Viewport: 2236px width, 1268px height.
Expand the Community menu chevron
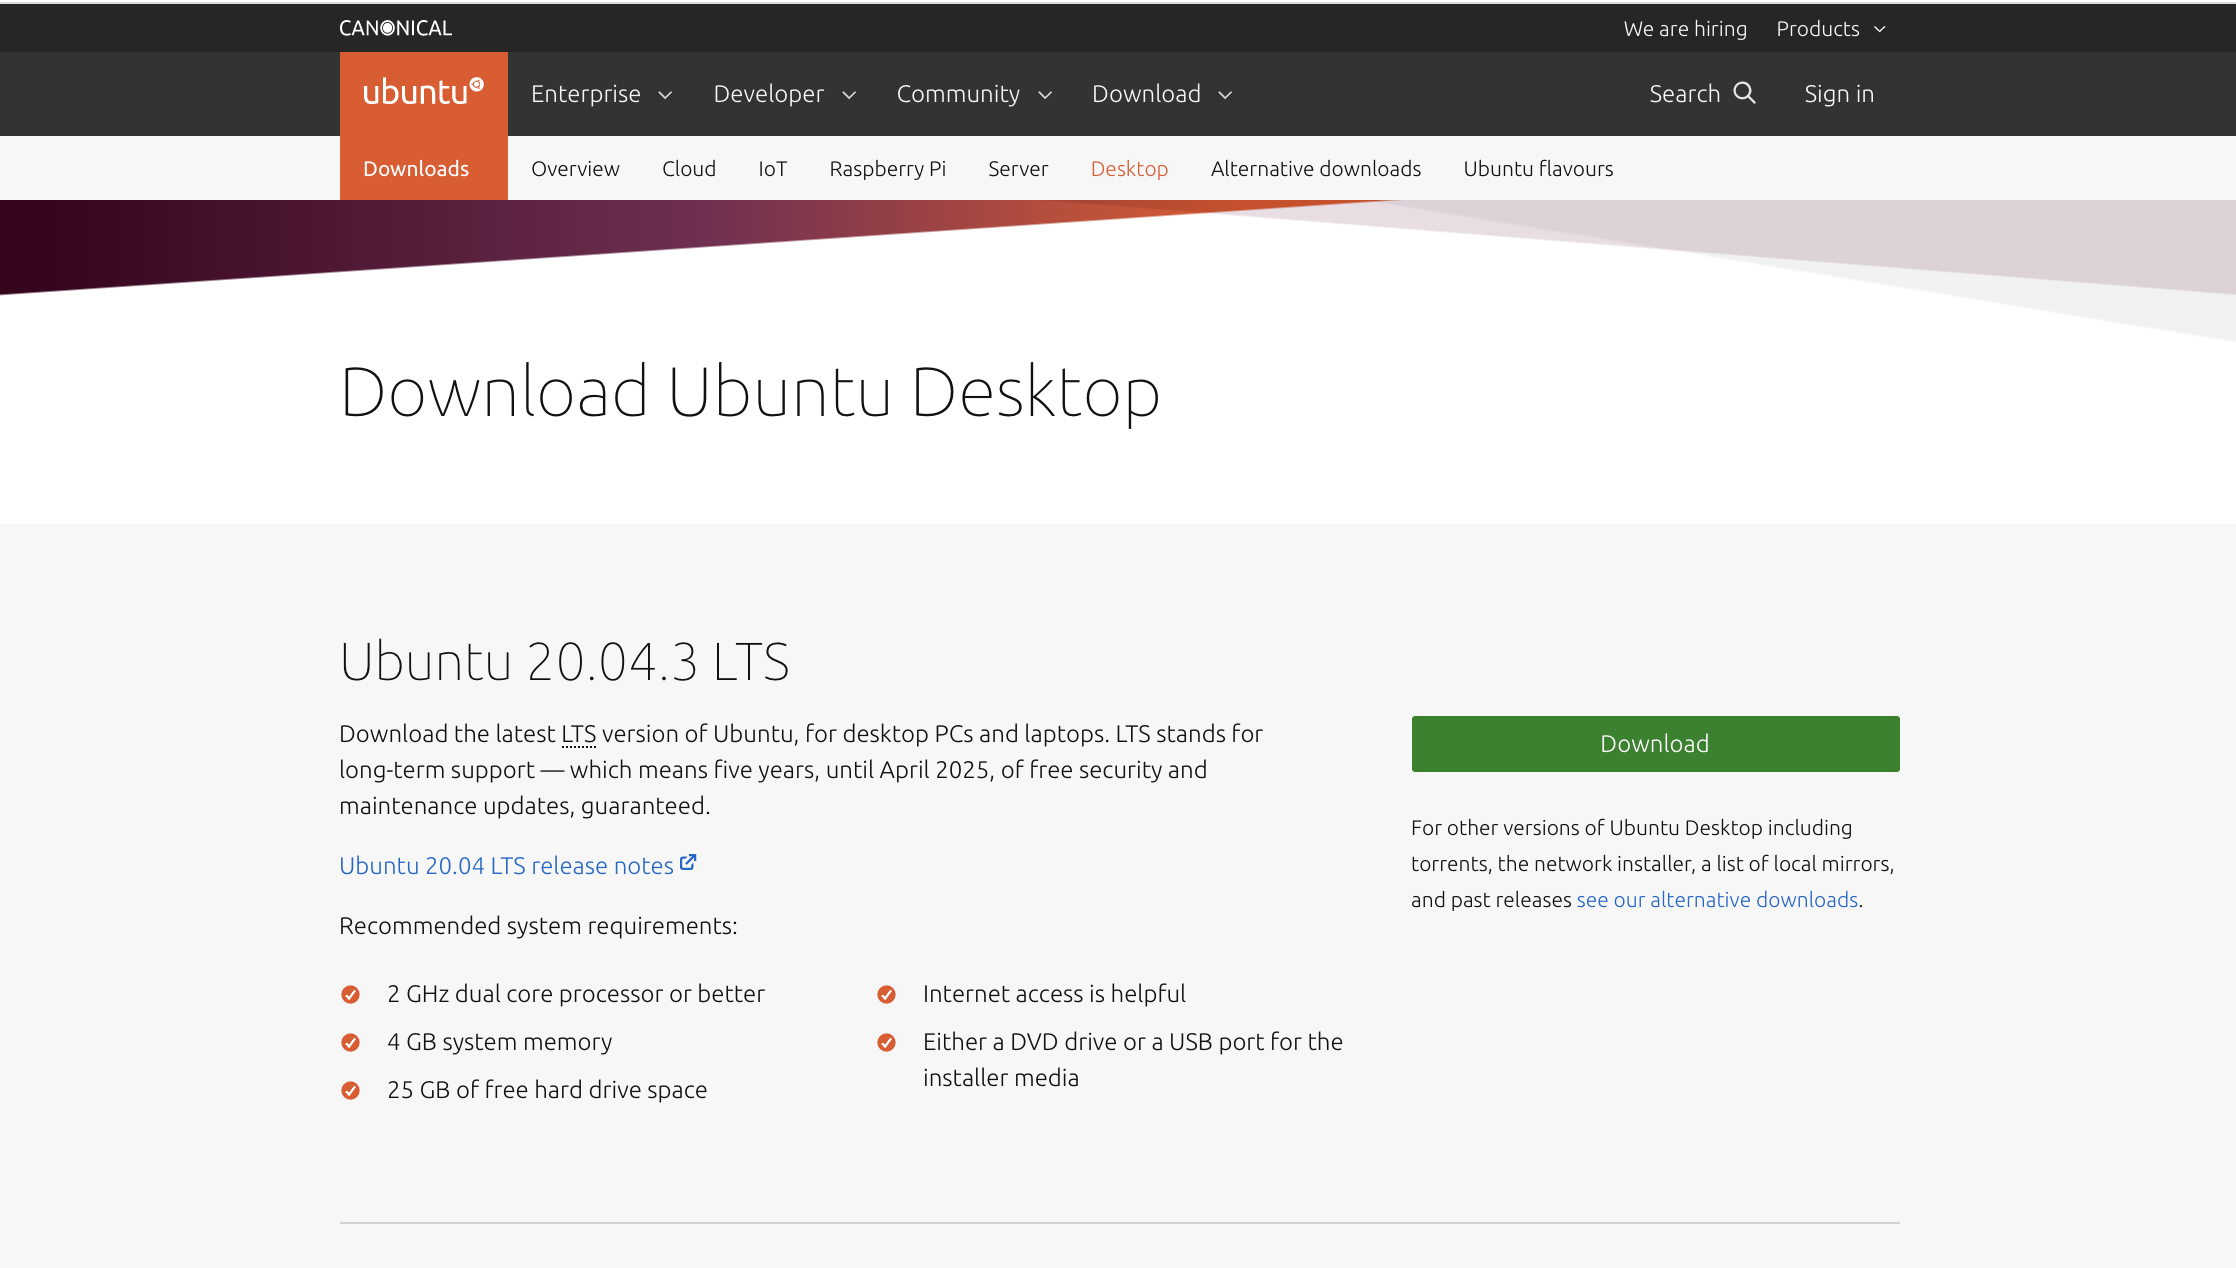(x=1045, y=95)
